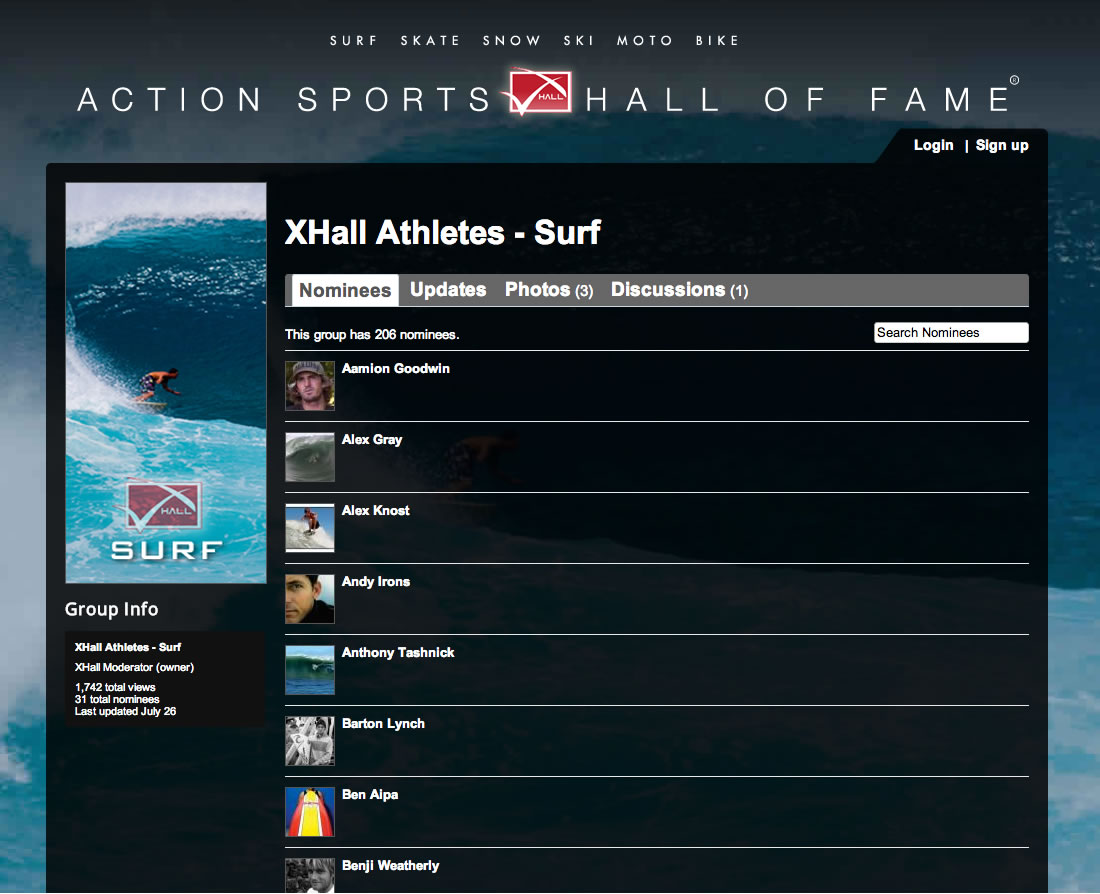Image resolution: width=1100 pixels, height=894 pixels.
Task: Click the '1,742 total views' text
Action: pyautogui.click(x=115, y=687)
